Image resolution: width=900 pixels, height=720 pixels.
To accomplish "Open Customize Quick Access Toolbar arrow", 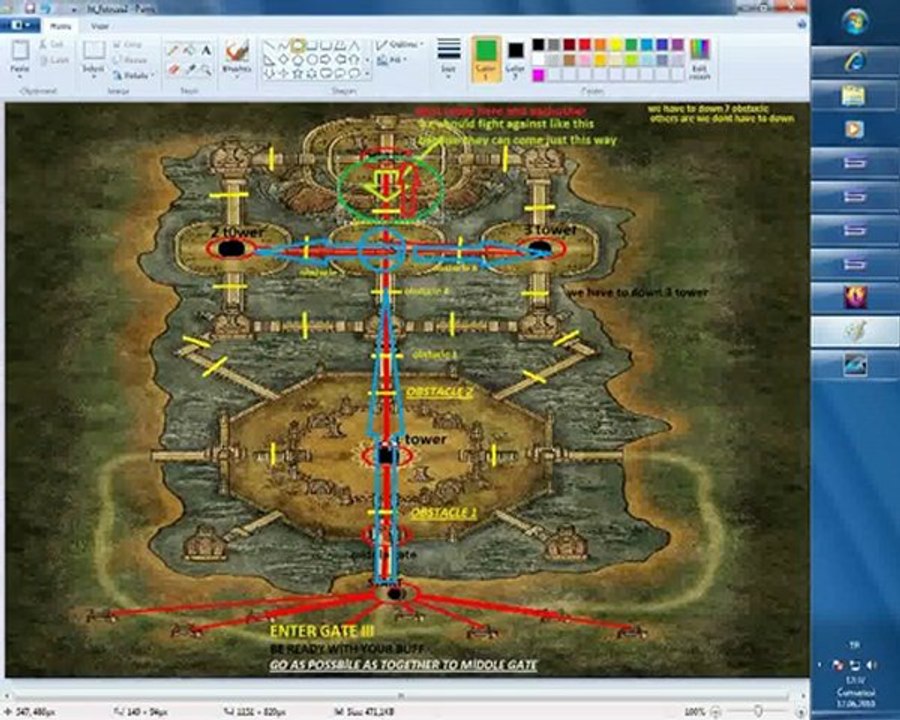I will point(74,9).
